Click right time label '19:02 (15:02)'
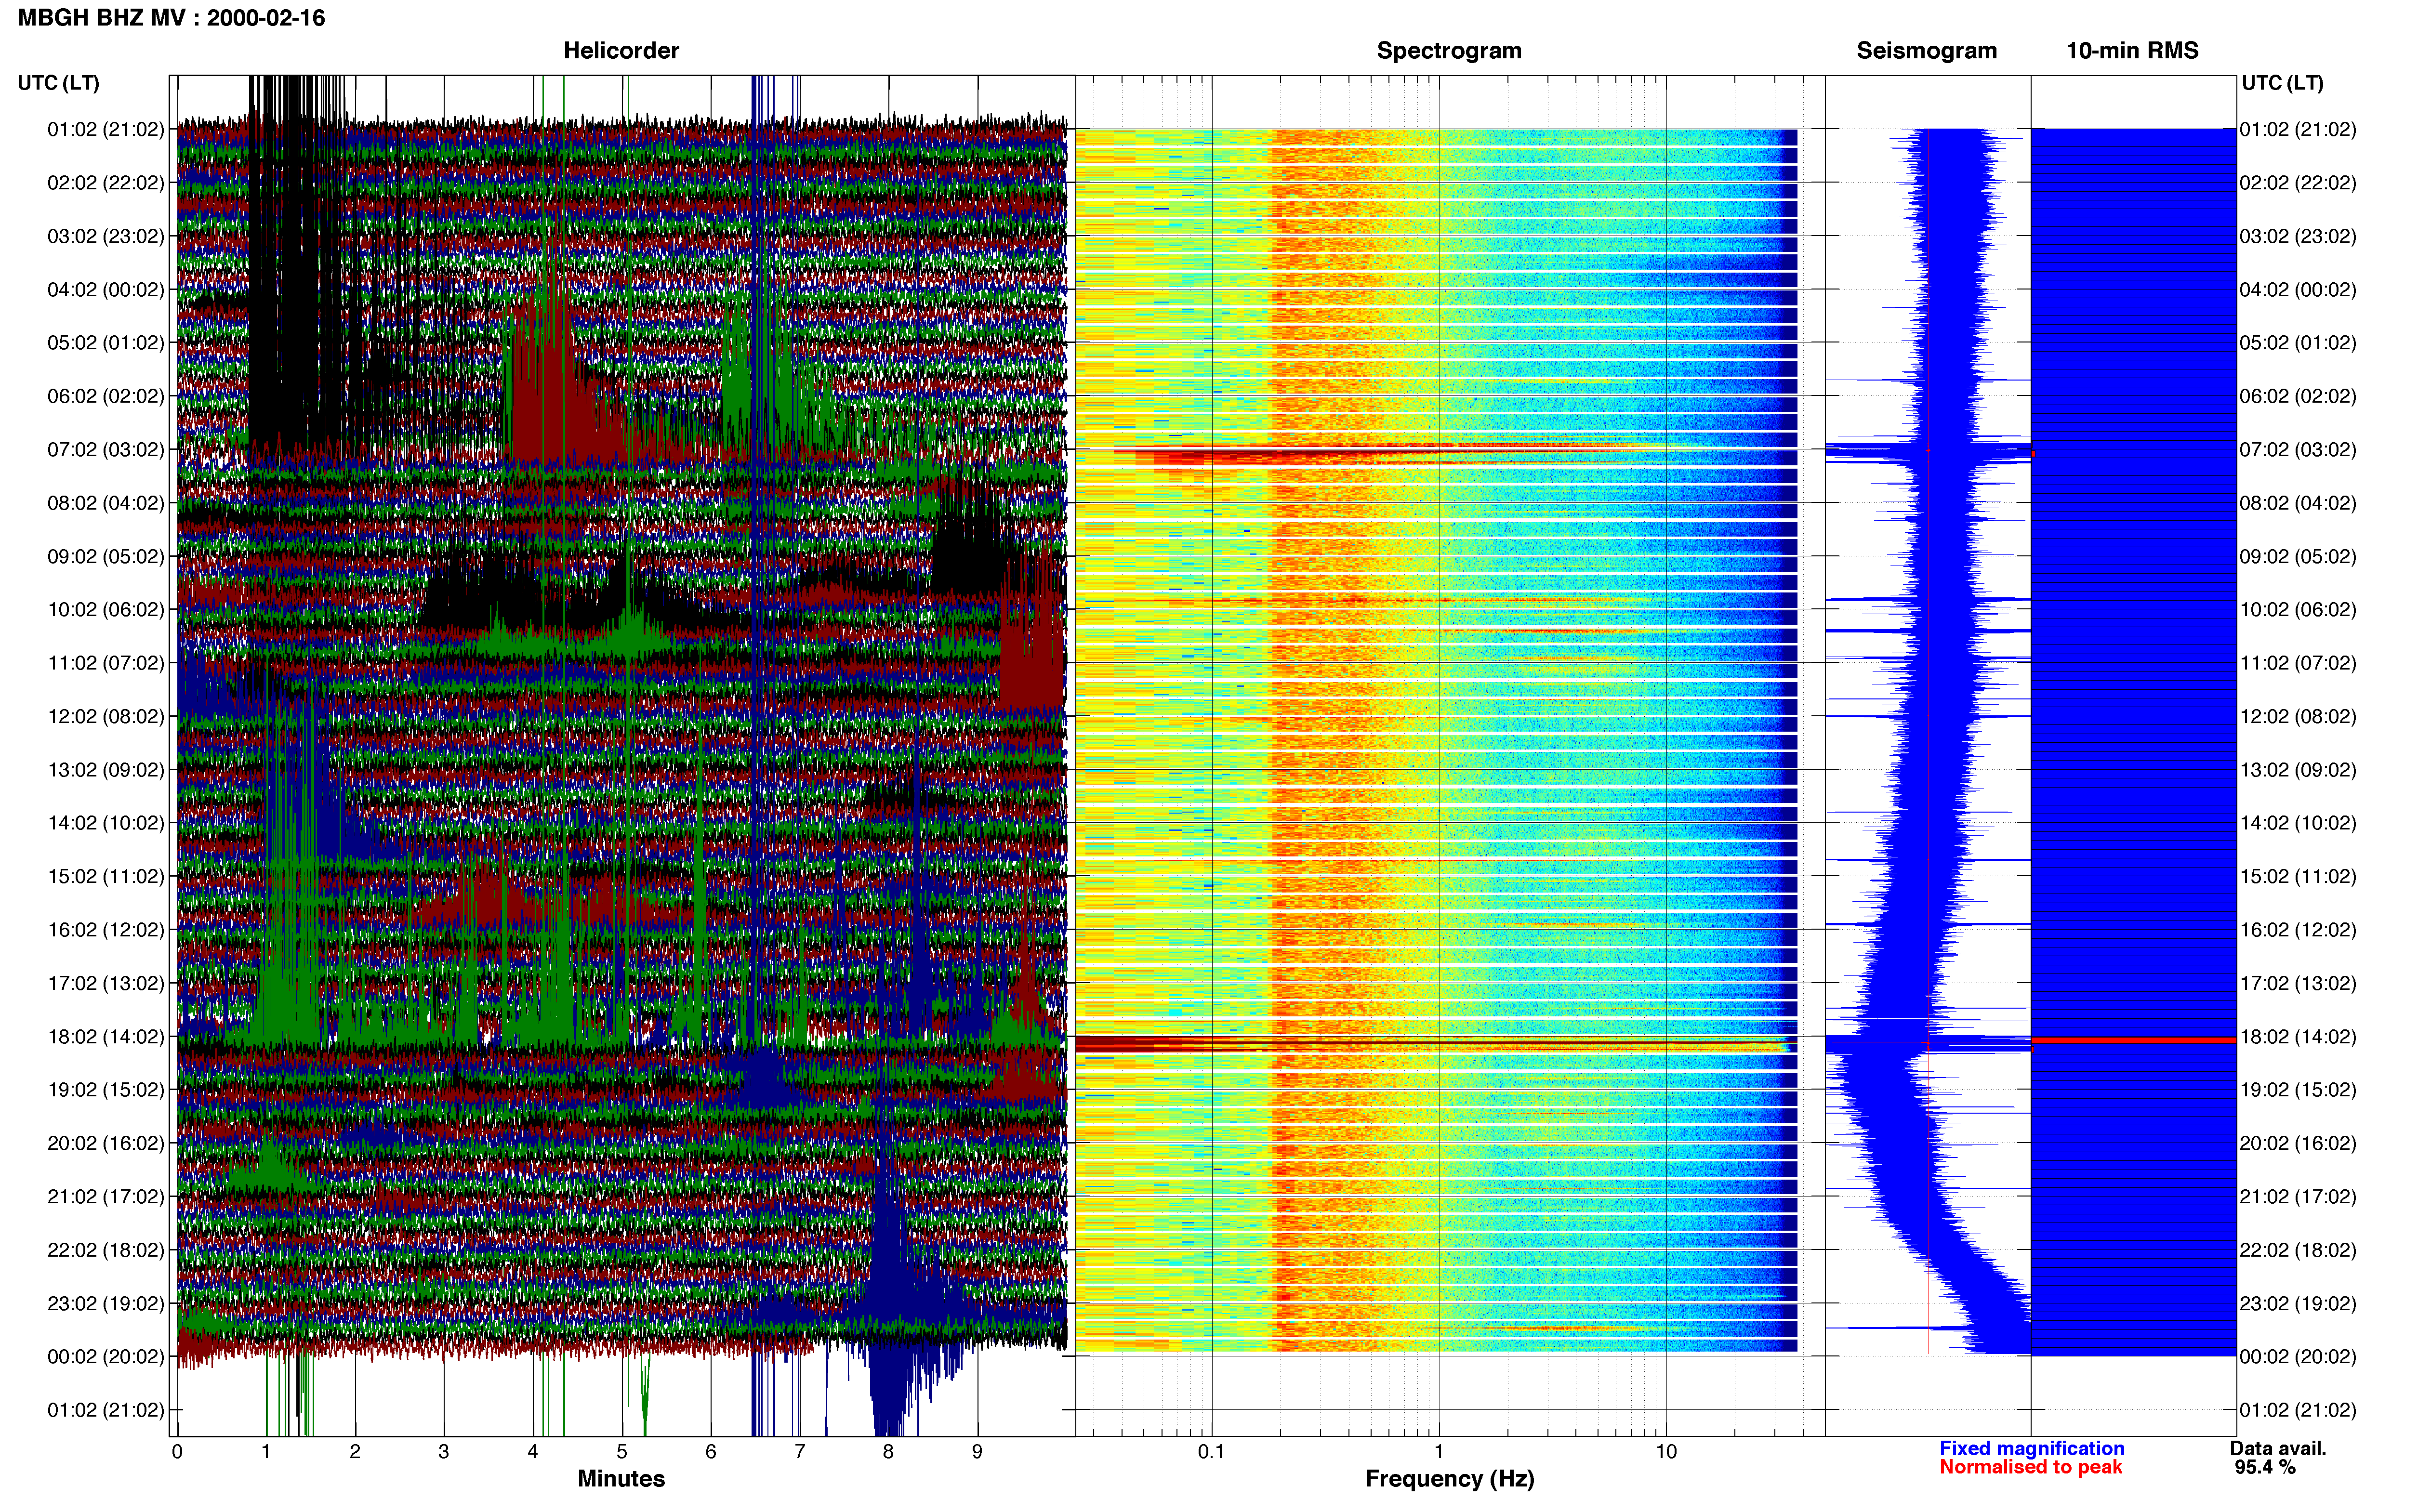The width and height of the screenshot is (2418, 1512). click(x=2298, y=1089)
